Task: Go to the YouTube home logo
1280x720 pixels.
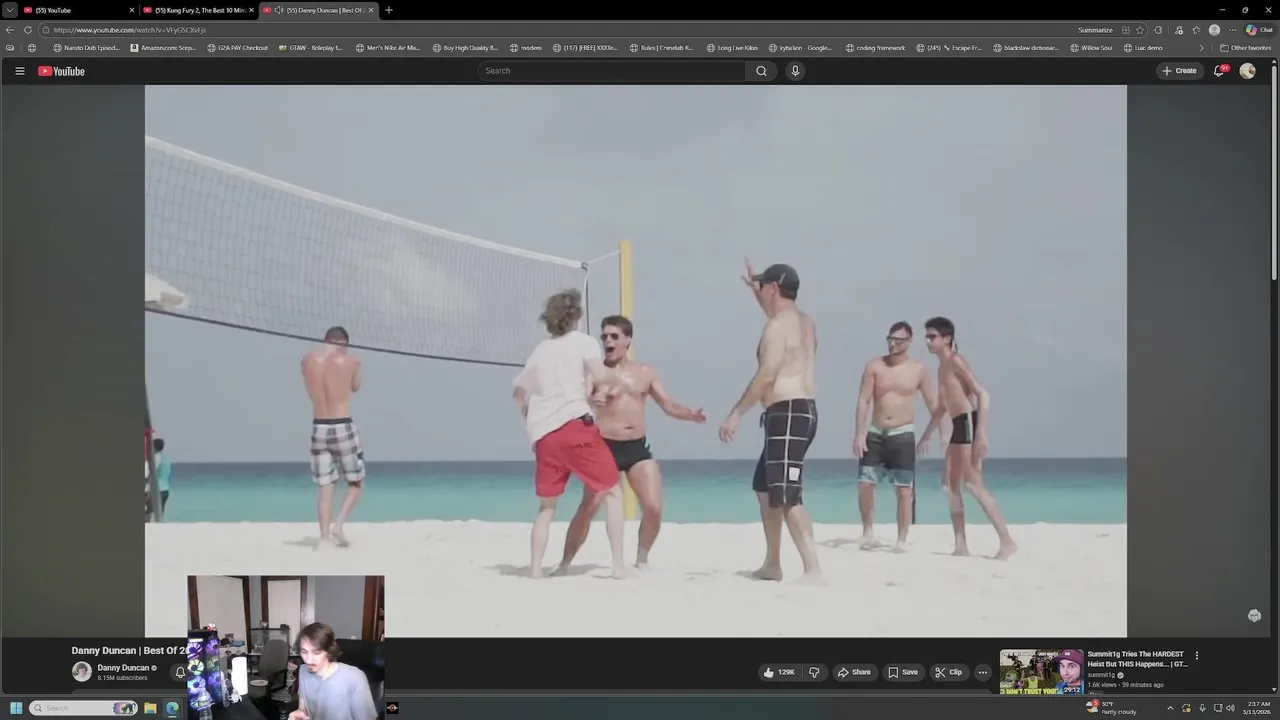Action: coord(61,71)
